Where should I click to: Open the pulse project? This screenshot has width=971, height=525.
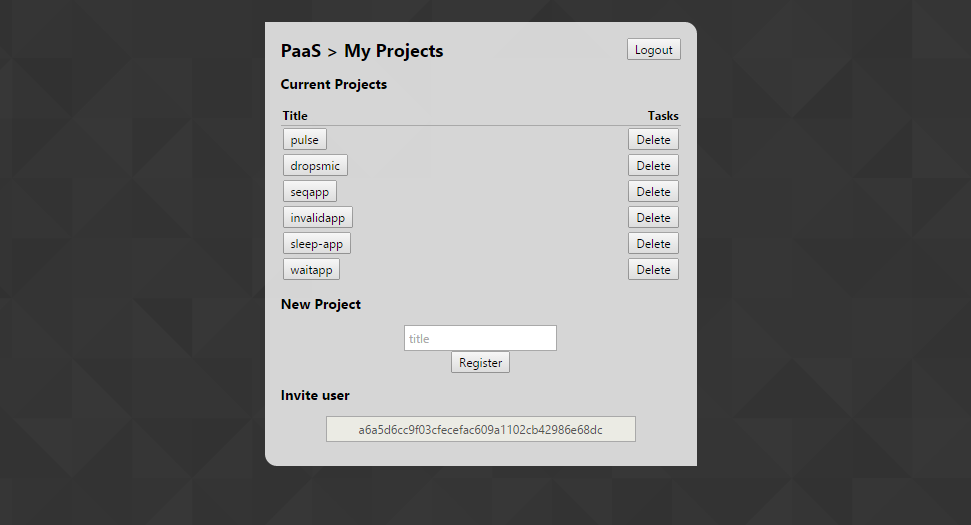(x=305, y=139)
